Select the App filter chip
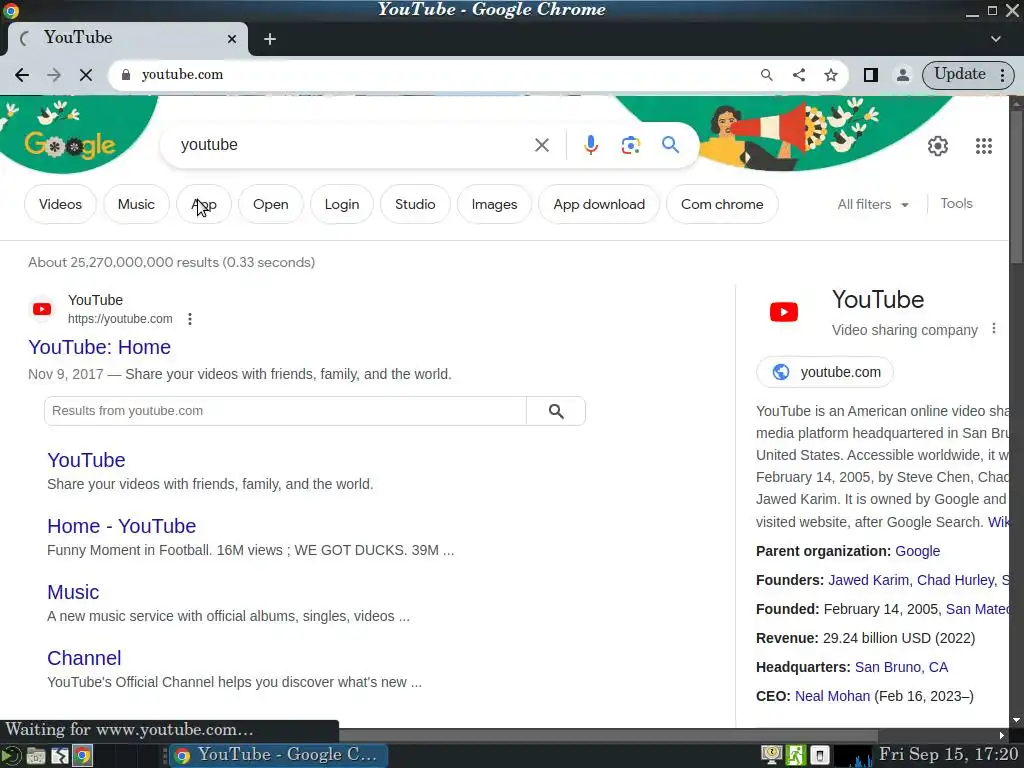This screenshot has height=768, width=1024. pyautogui.click(x=204, y=204)
